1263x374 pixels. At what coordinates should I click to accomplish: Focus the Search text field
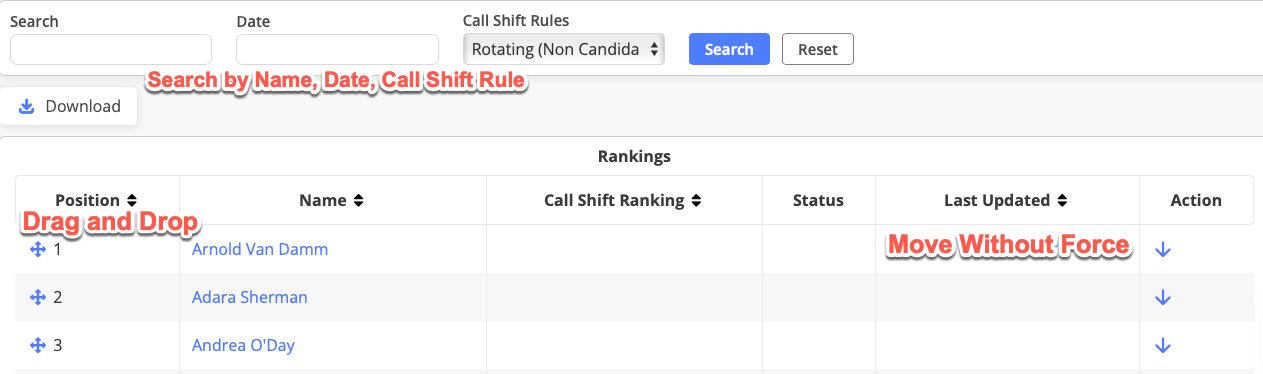pos(111,49)
